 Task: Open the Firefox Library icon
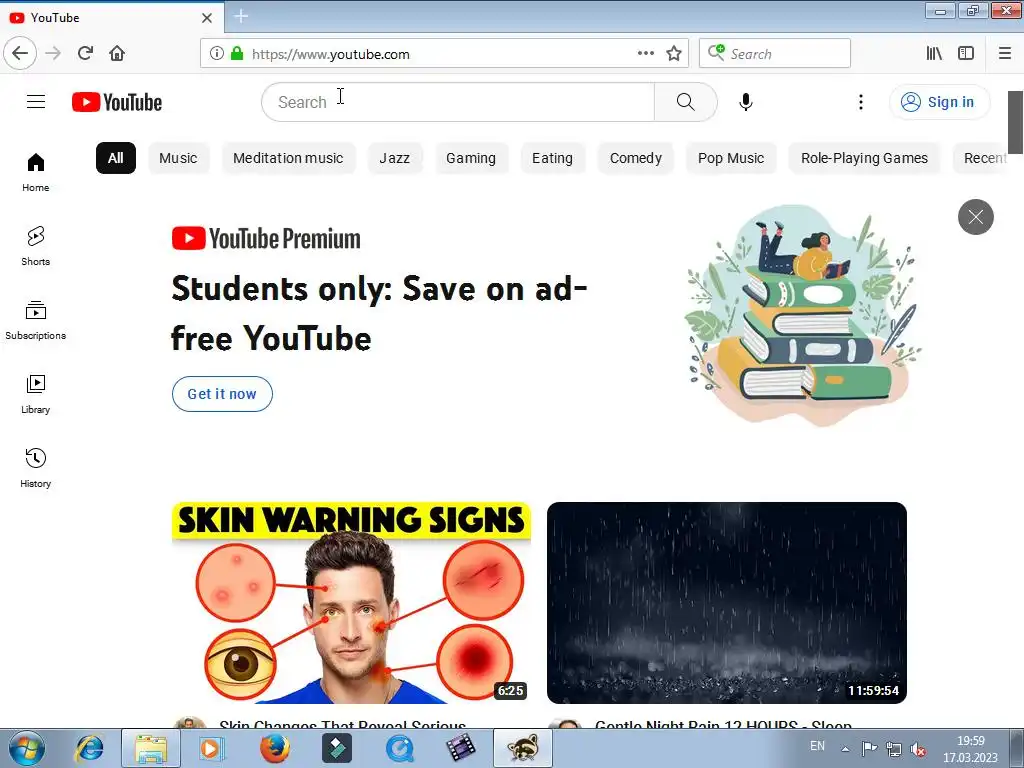[x=934, y=54]
